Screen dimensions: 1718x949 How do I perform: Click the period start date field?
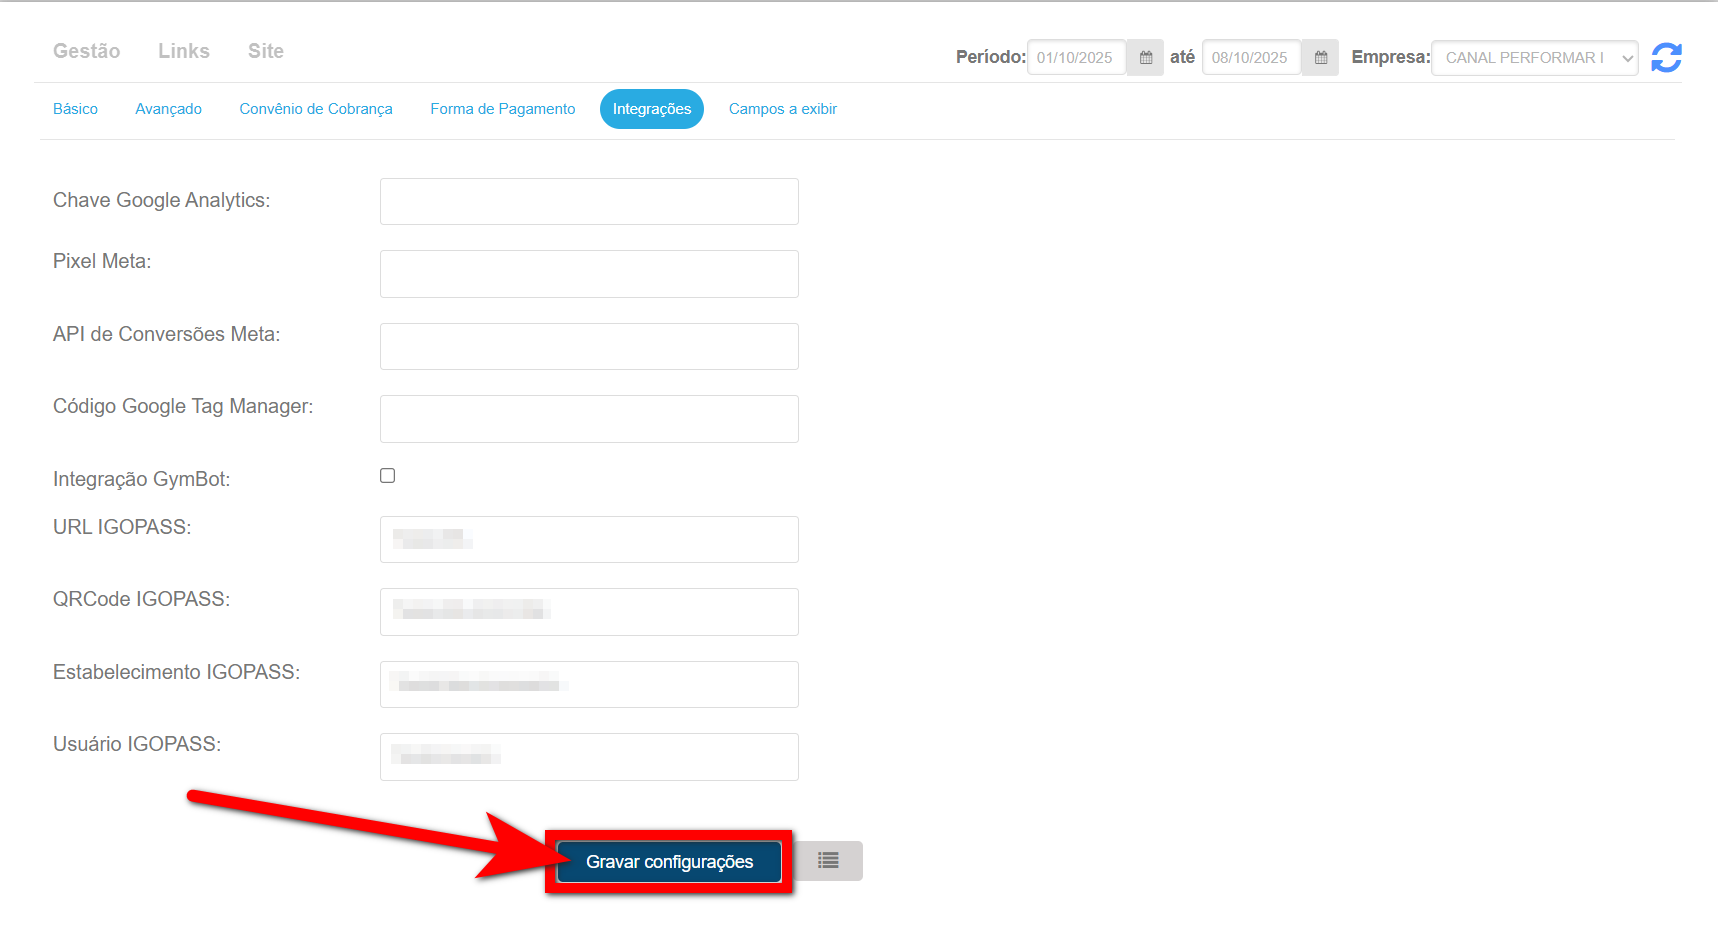click(1076, 58)
